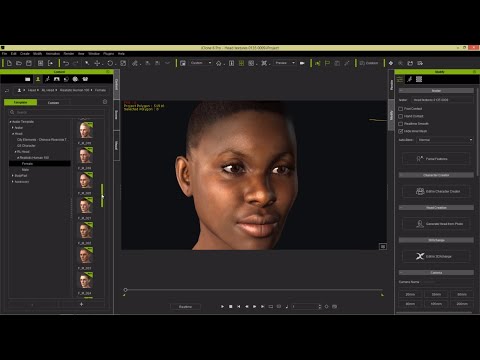Image resolution: width=480 pixels, height=360 pixels.
Task: Collapse the Avatar Template tree node
Action: click(10, 122)
